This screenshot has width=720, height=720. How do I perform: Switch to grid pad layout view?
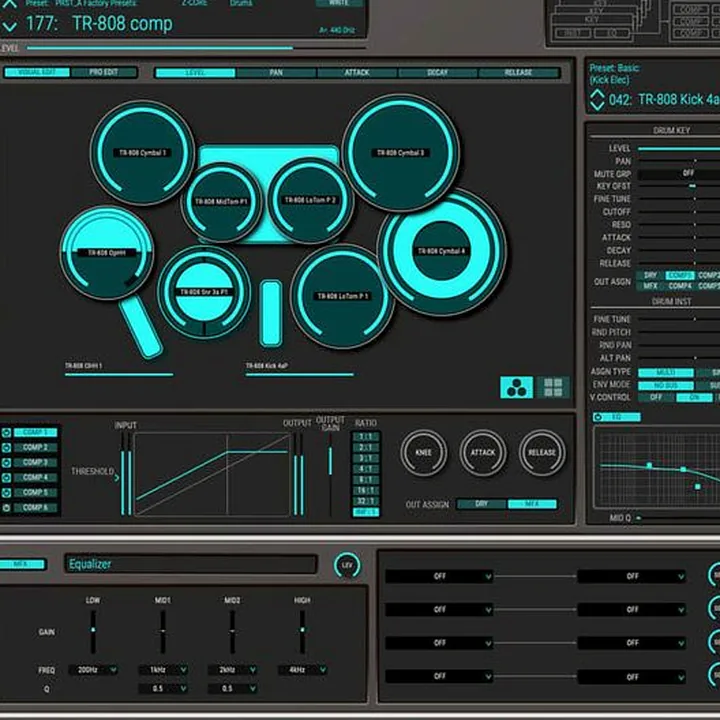pyautogui.click(x=552, y=387)
